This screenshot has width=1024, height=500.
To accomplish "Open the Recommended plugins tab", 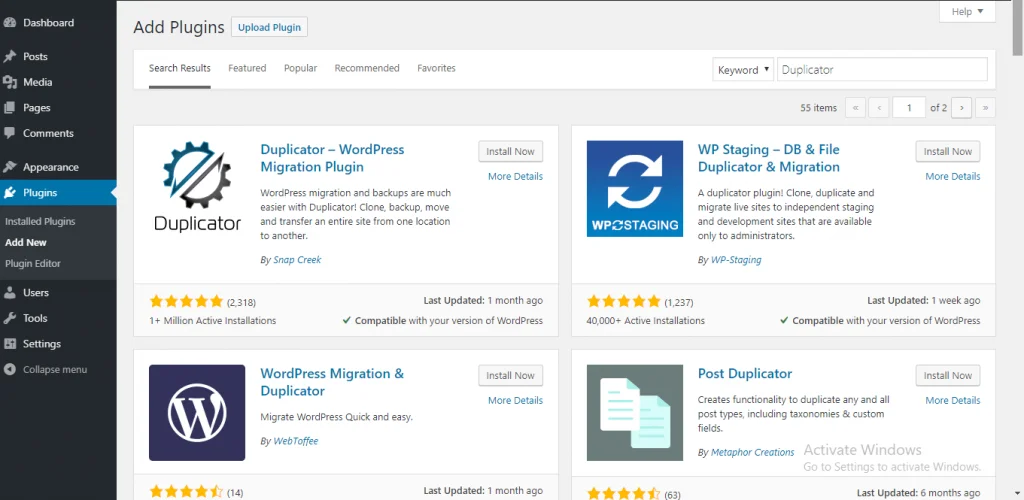I will [367, 68].
